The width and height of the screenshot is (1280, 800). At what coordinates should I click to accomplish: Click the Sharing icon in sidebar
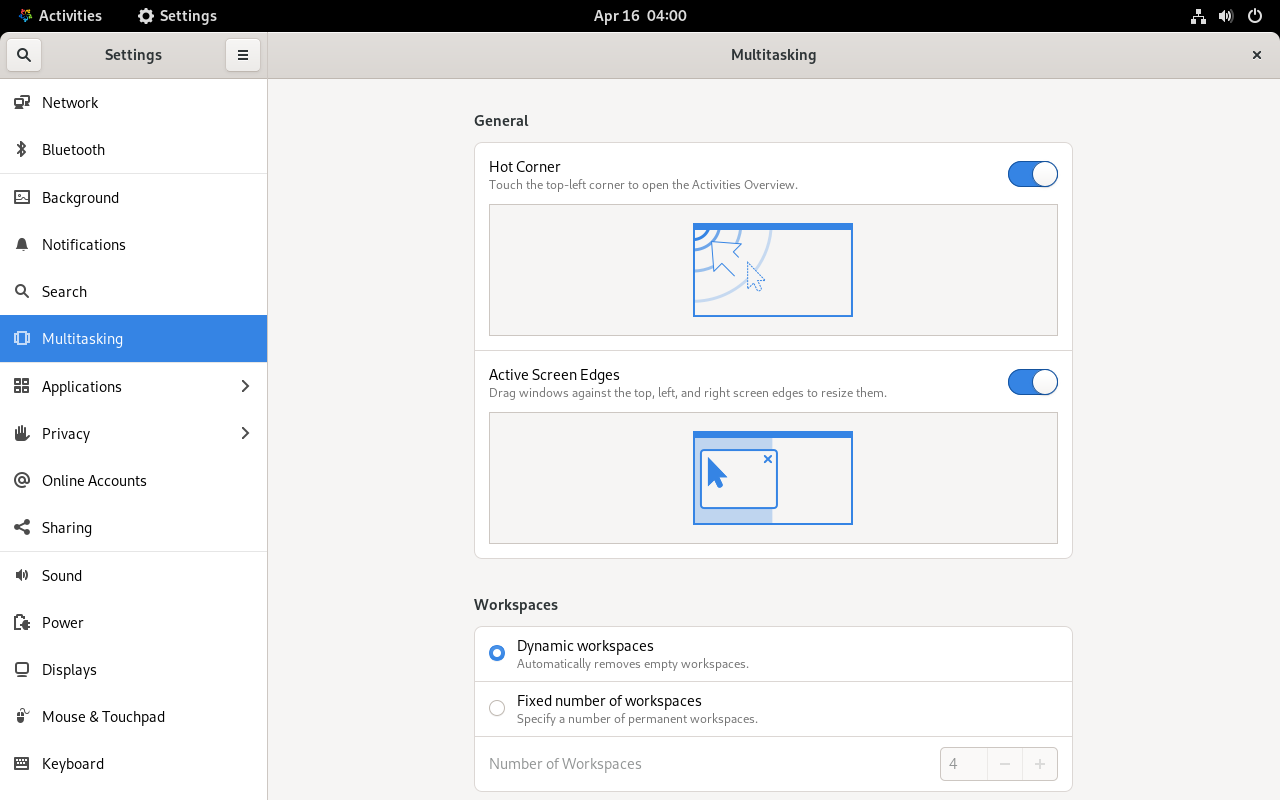coord(22,528)
